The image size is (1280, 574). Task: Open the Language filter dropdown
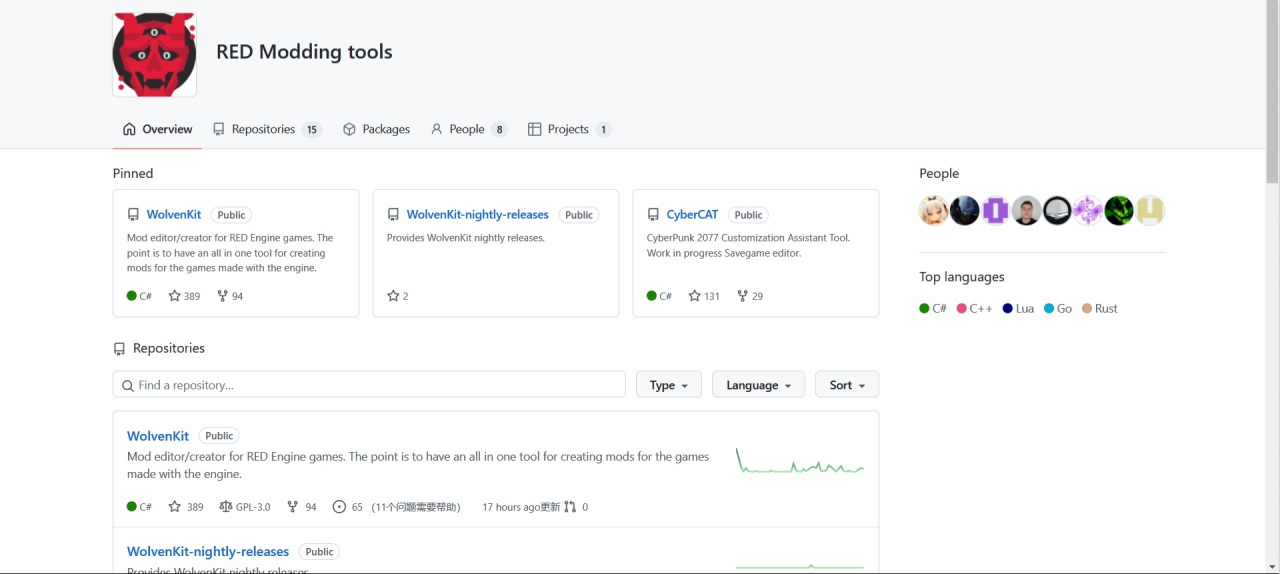[758, 385]
